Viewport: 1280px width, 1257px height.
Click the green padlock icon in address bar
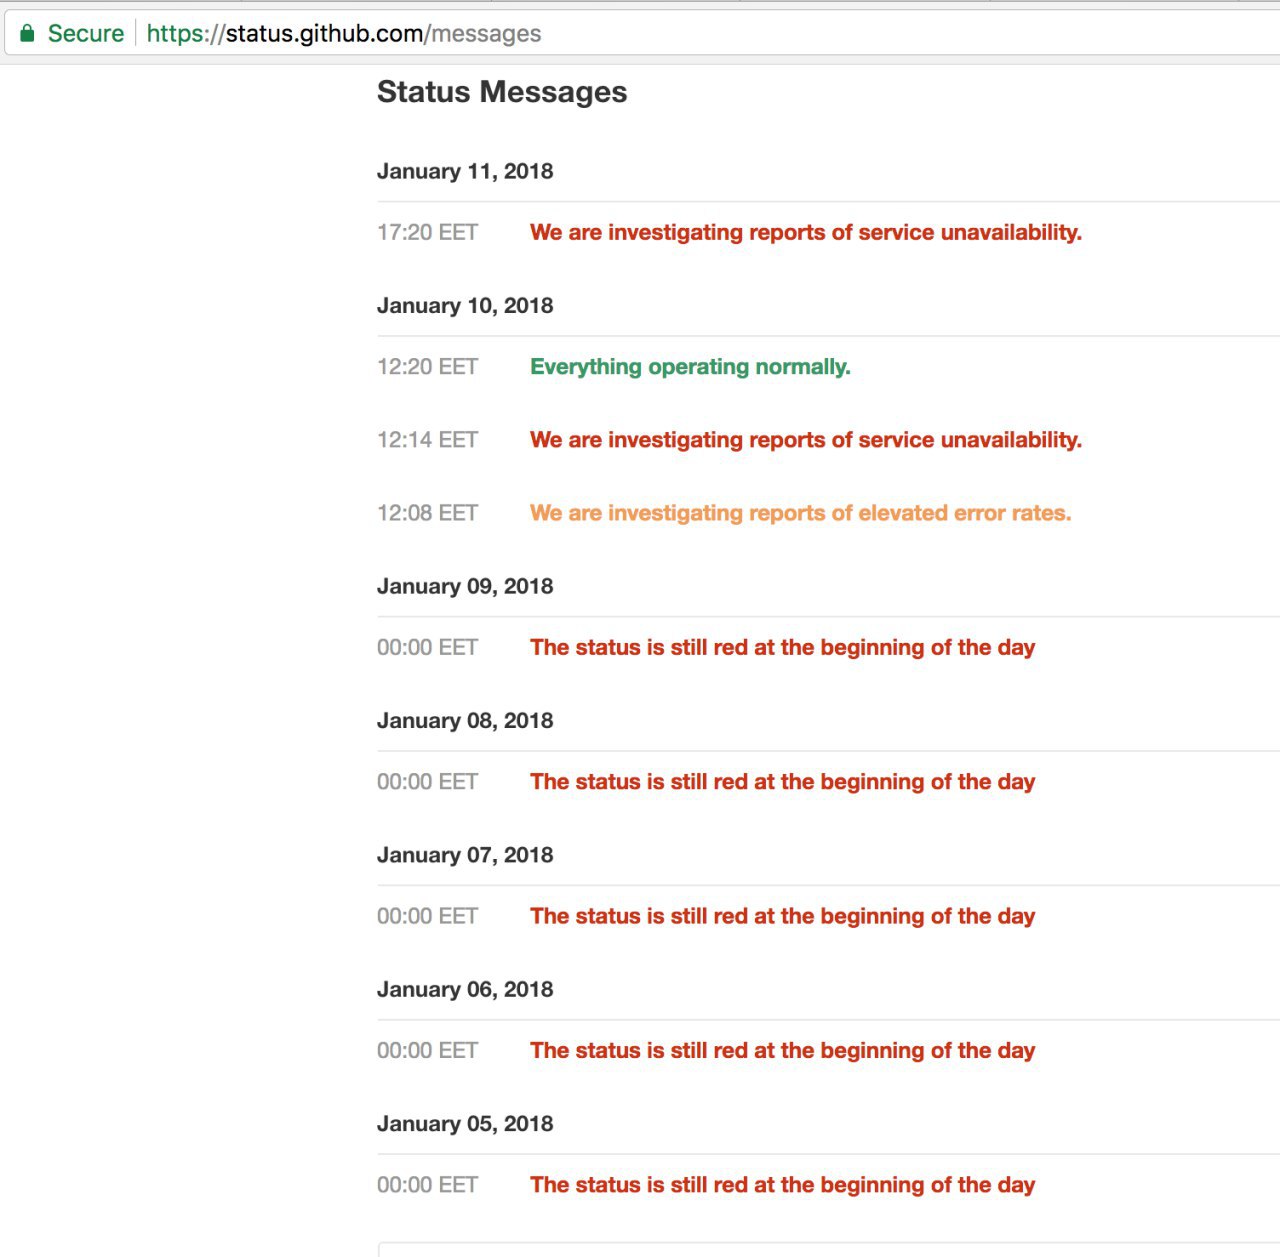(28, 33)
